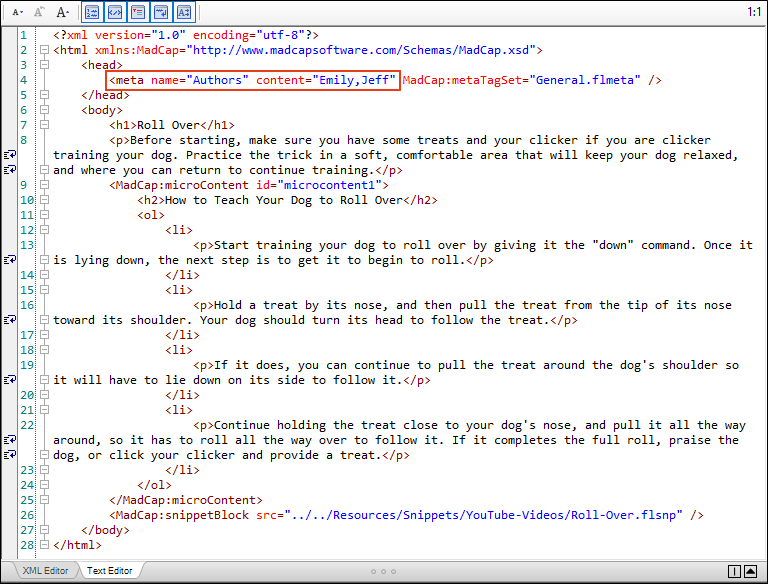Toggle syntax coloring for tags
This screenshot has width=768, height=584.
point(115,12)
